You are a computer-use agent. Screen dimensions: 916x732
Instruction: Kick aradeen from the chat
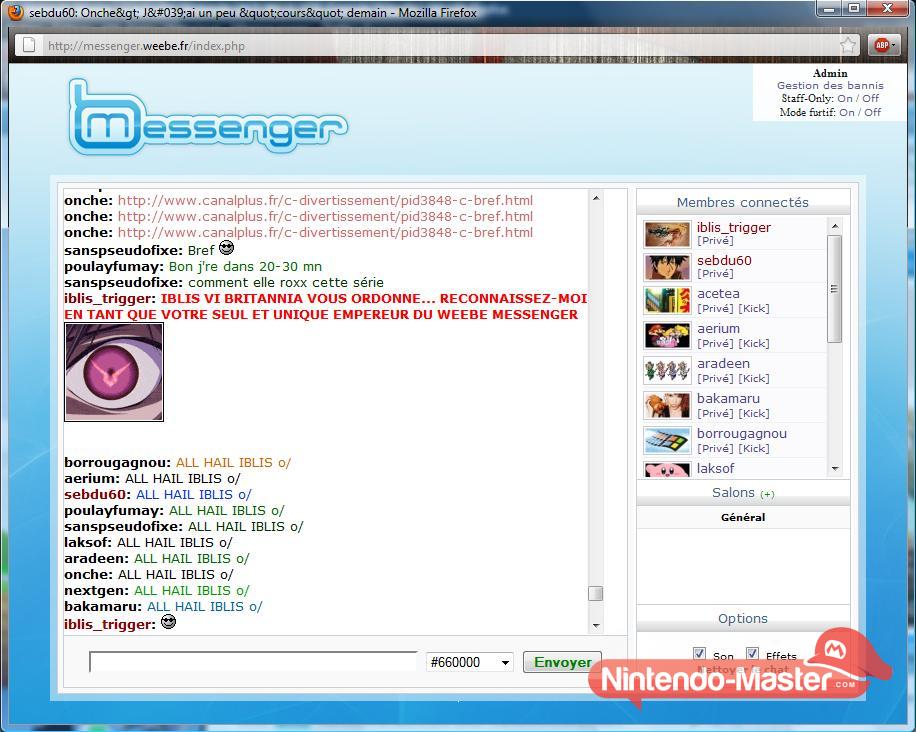754,379
